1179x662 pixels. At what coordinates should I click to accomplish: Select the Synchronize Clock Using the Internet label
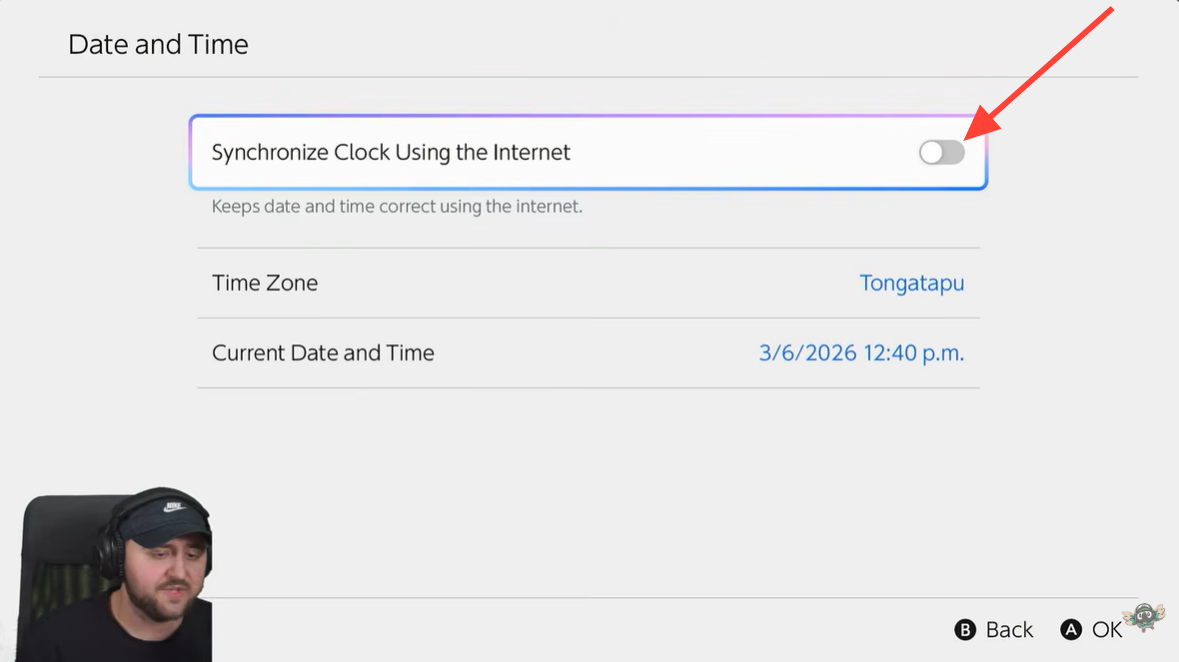[391, 153]
